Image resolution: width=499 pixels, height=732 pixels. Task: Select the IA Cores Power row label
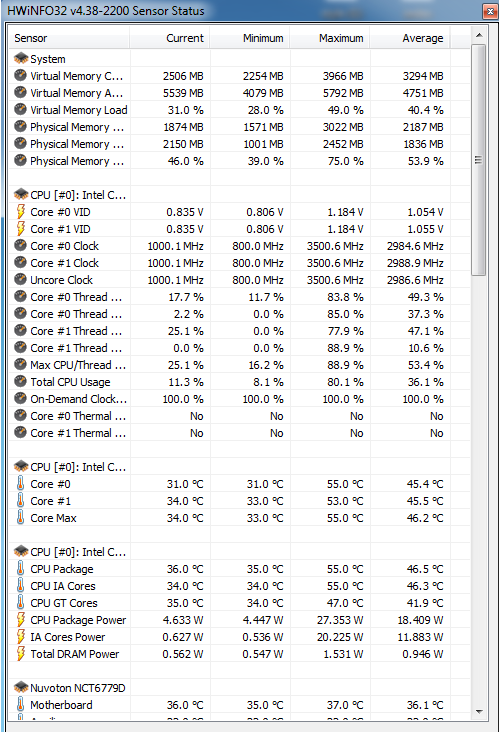[68, 637]
